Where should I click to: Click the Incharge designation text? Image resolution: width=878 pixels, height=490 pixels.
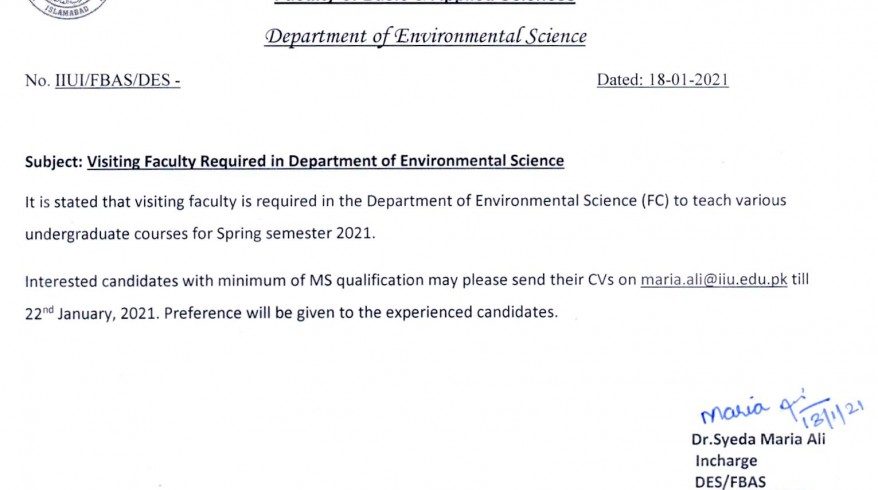(726, 461)
